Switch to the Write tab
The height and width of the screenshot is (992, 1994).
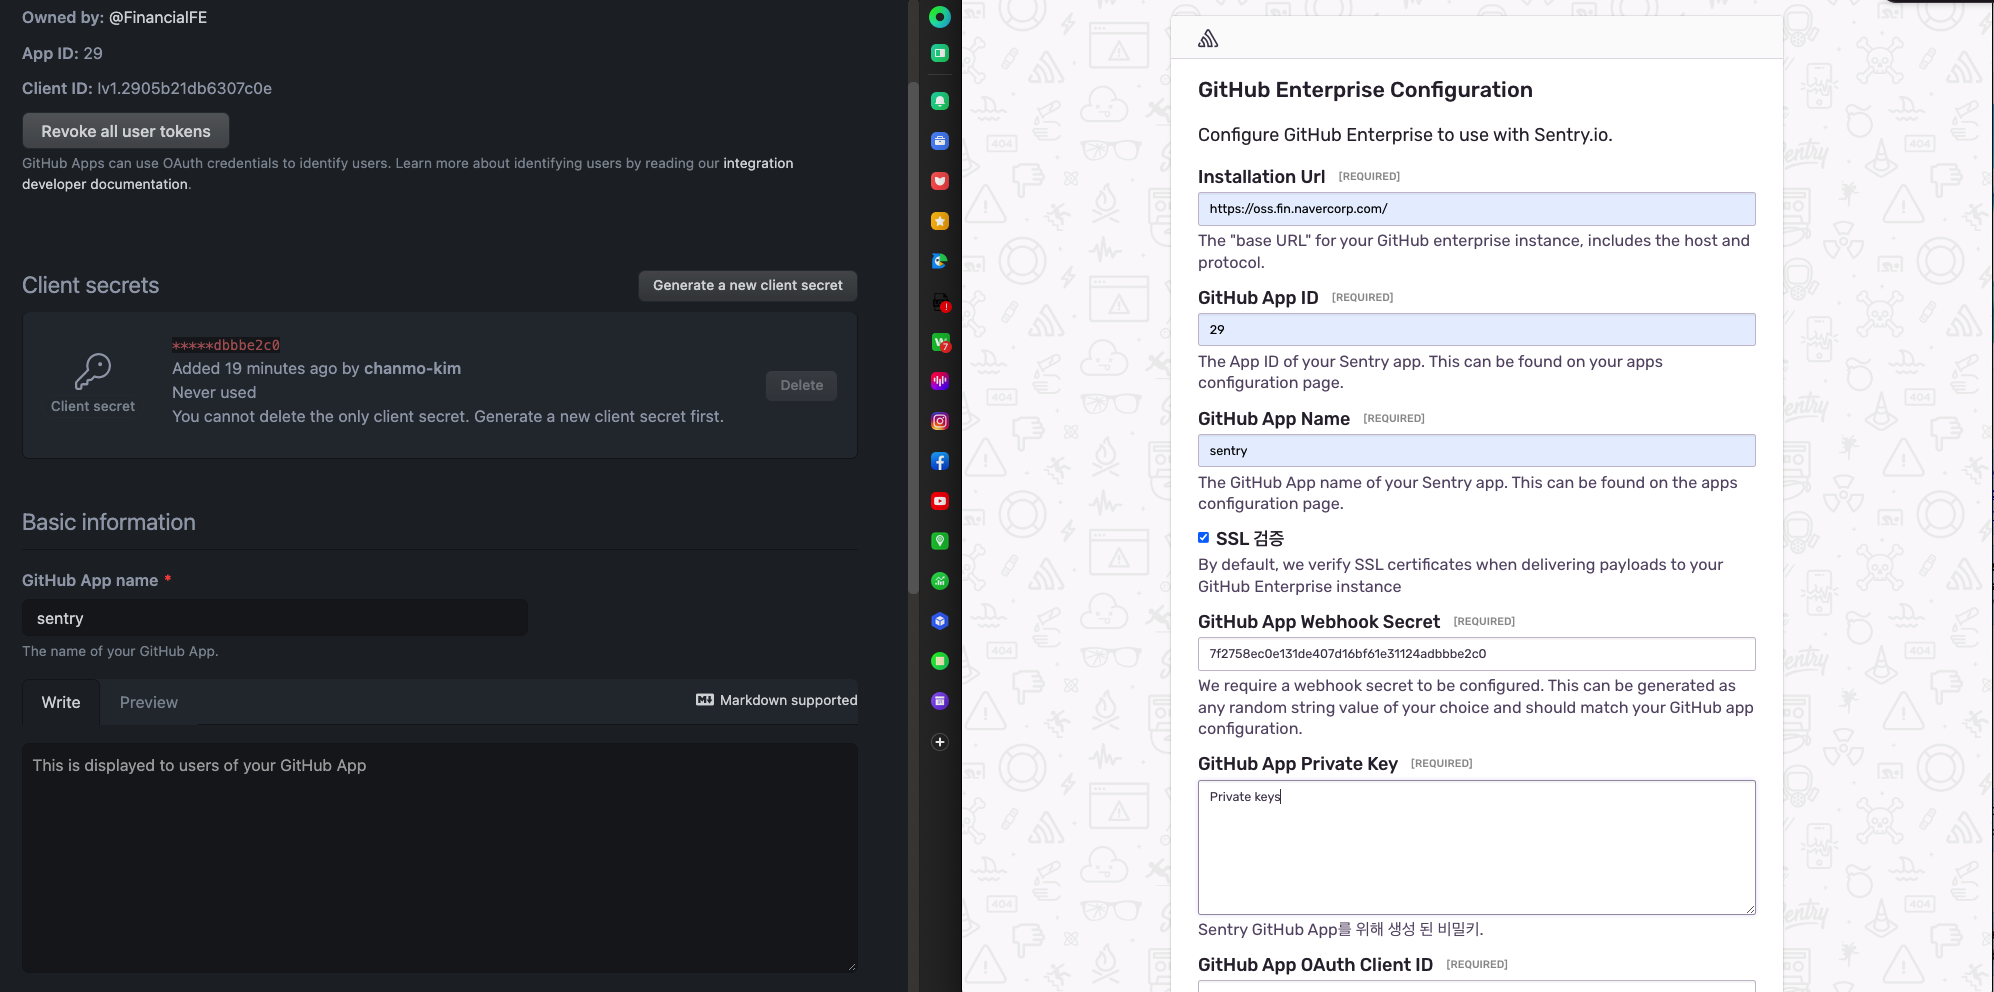[61, 702]
